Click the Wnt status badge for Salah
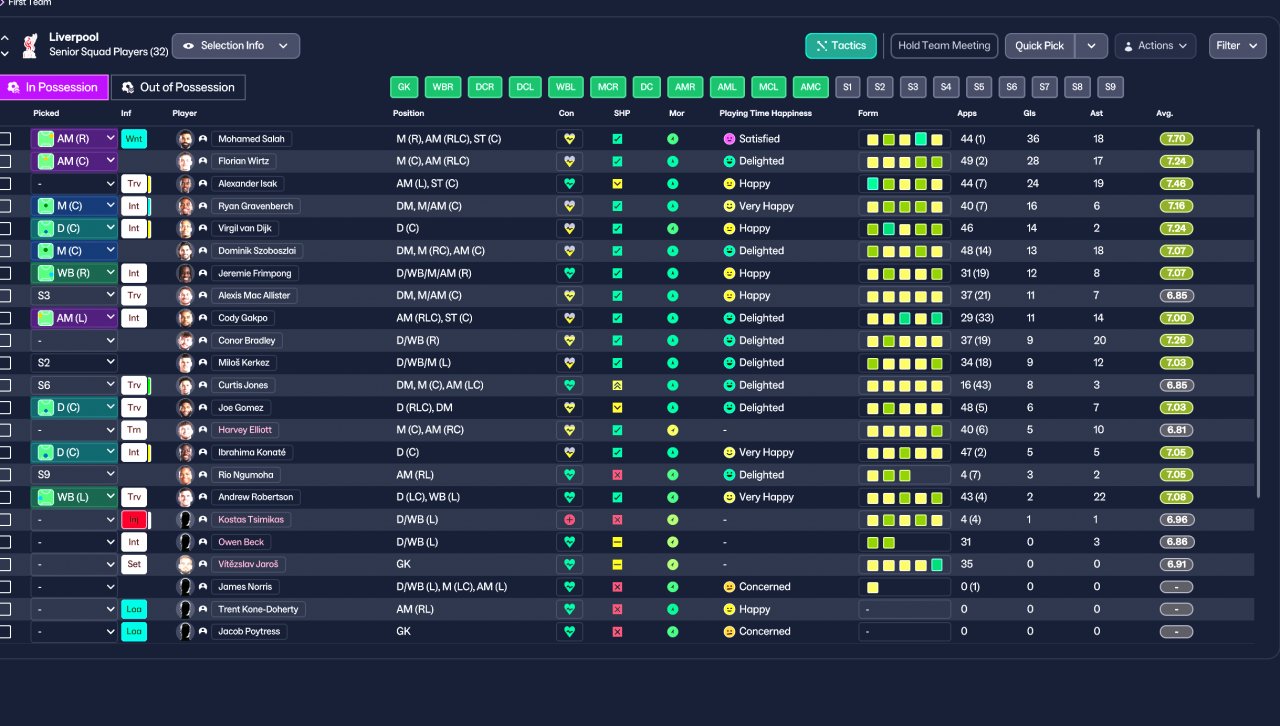This screenshot has height=726, width=1280. pyautogui.click(x=134, y=139)
